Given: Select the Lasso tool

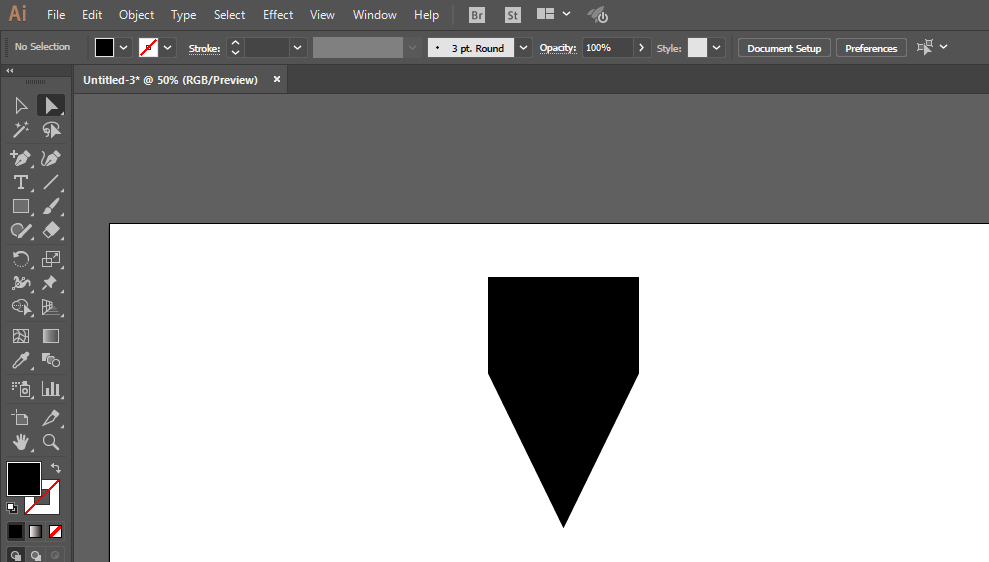Looking at the screenshot, I should [51, 130].
